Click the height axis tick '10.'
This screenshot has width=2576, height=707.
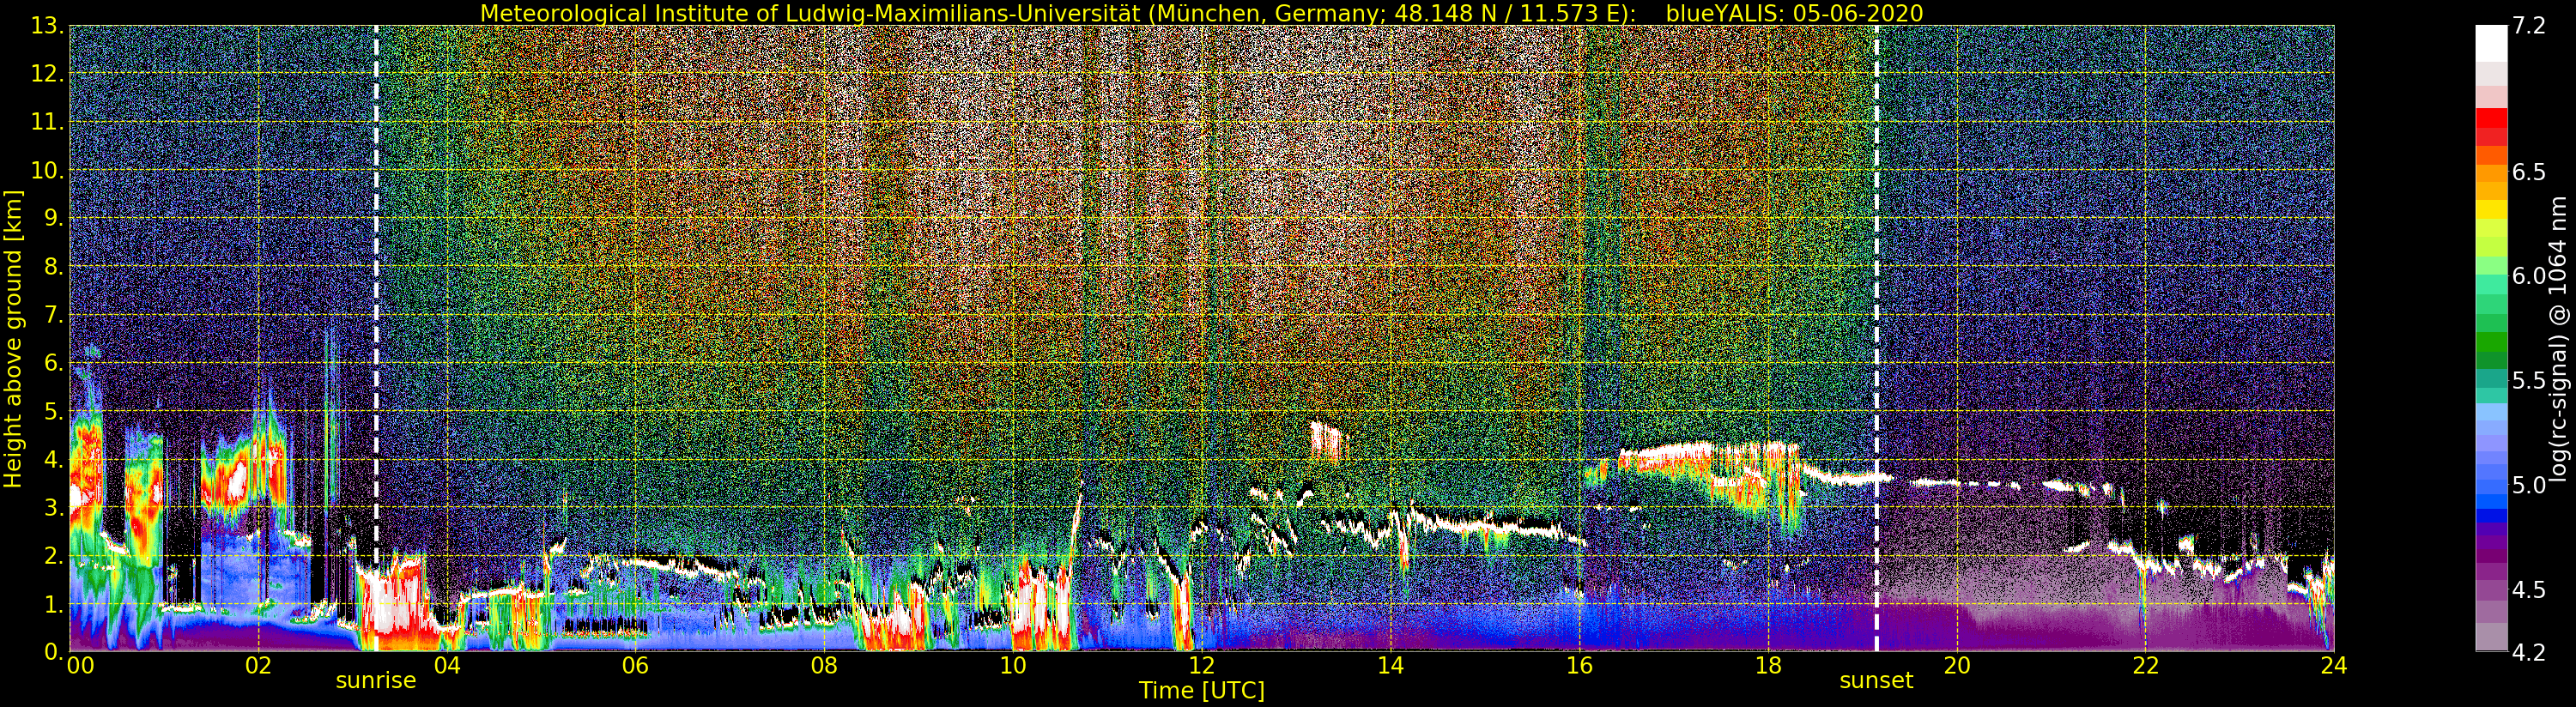pos(48,170)
